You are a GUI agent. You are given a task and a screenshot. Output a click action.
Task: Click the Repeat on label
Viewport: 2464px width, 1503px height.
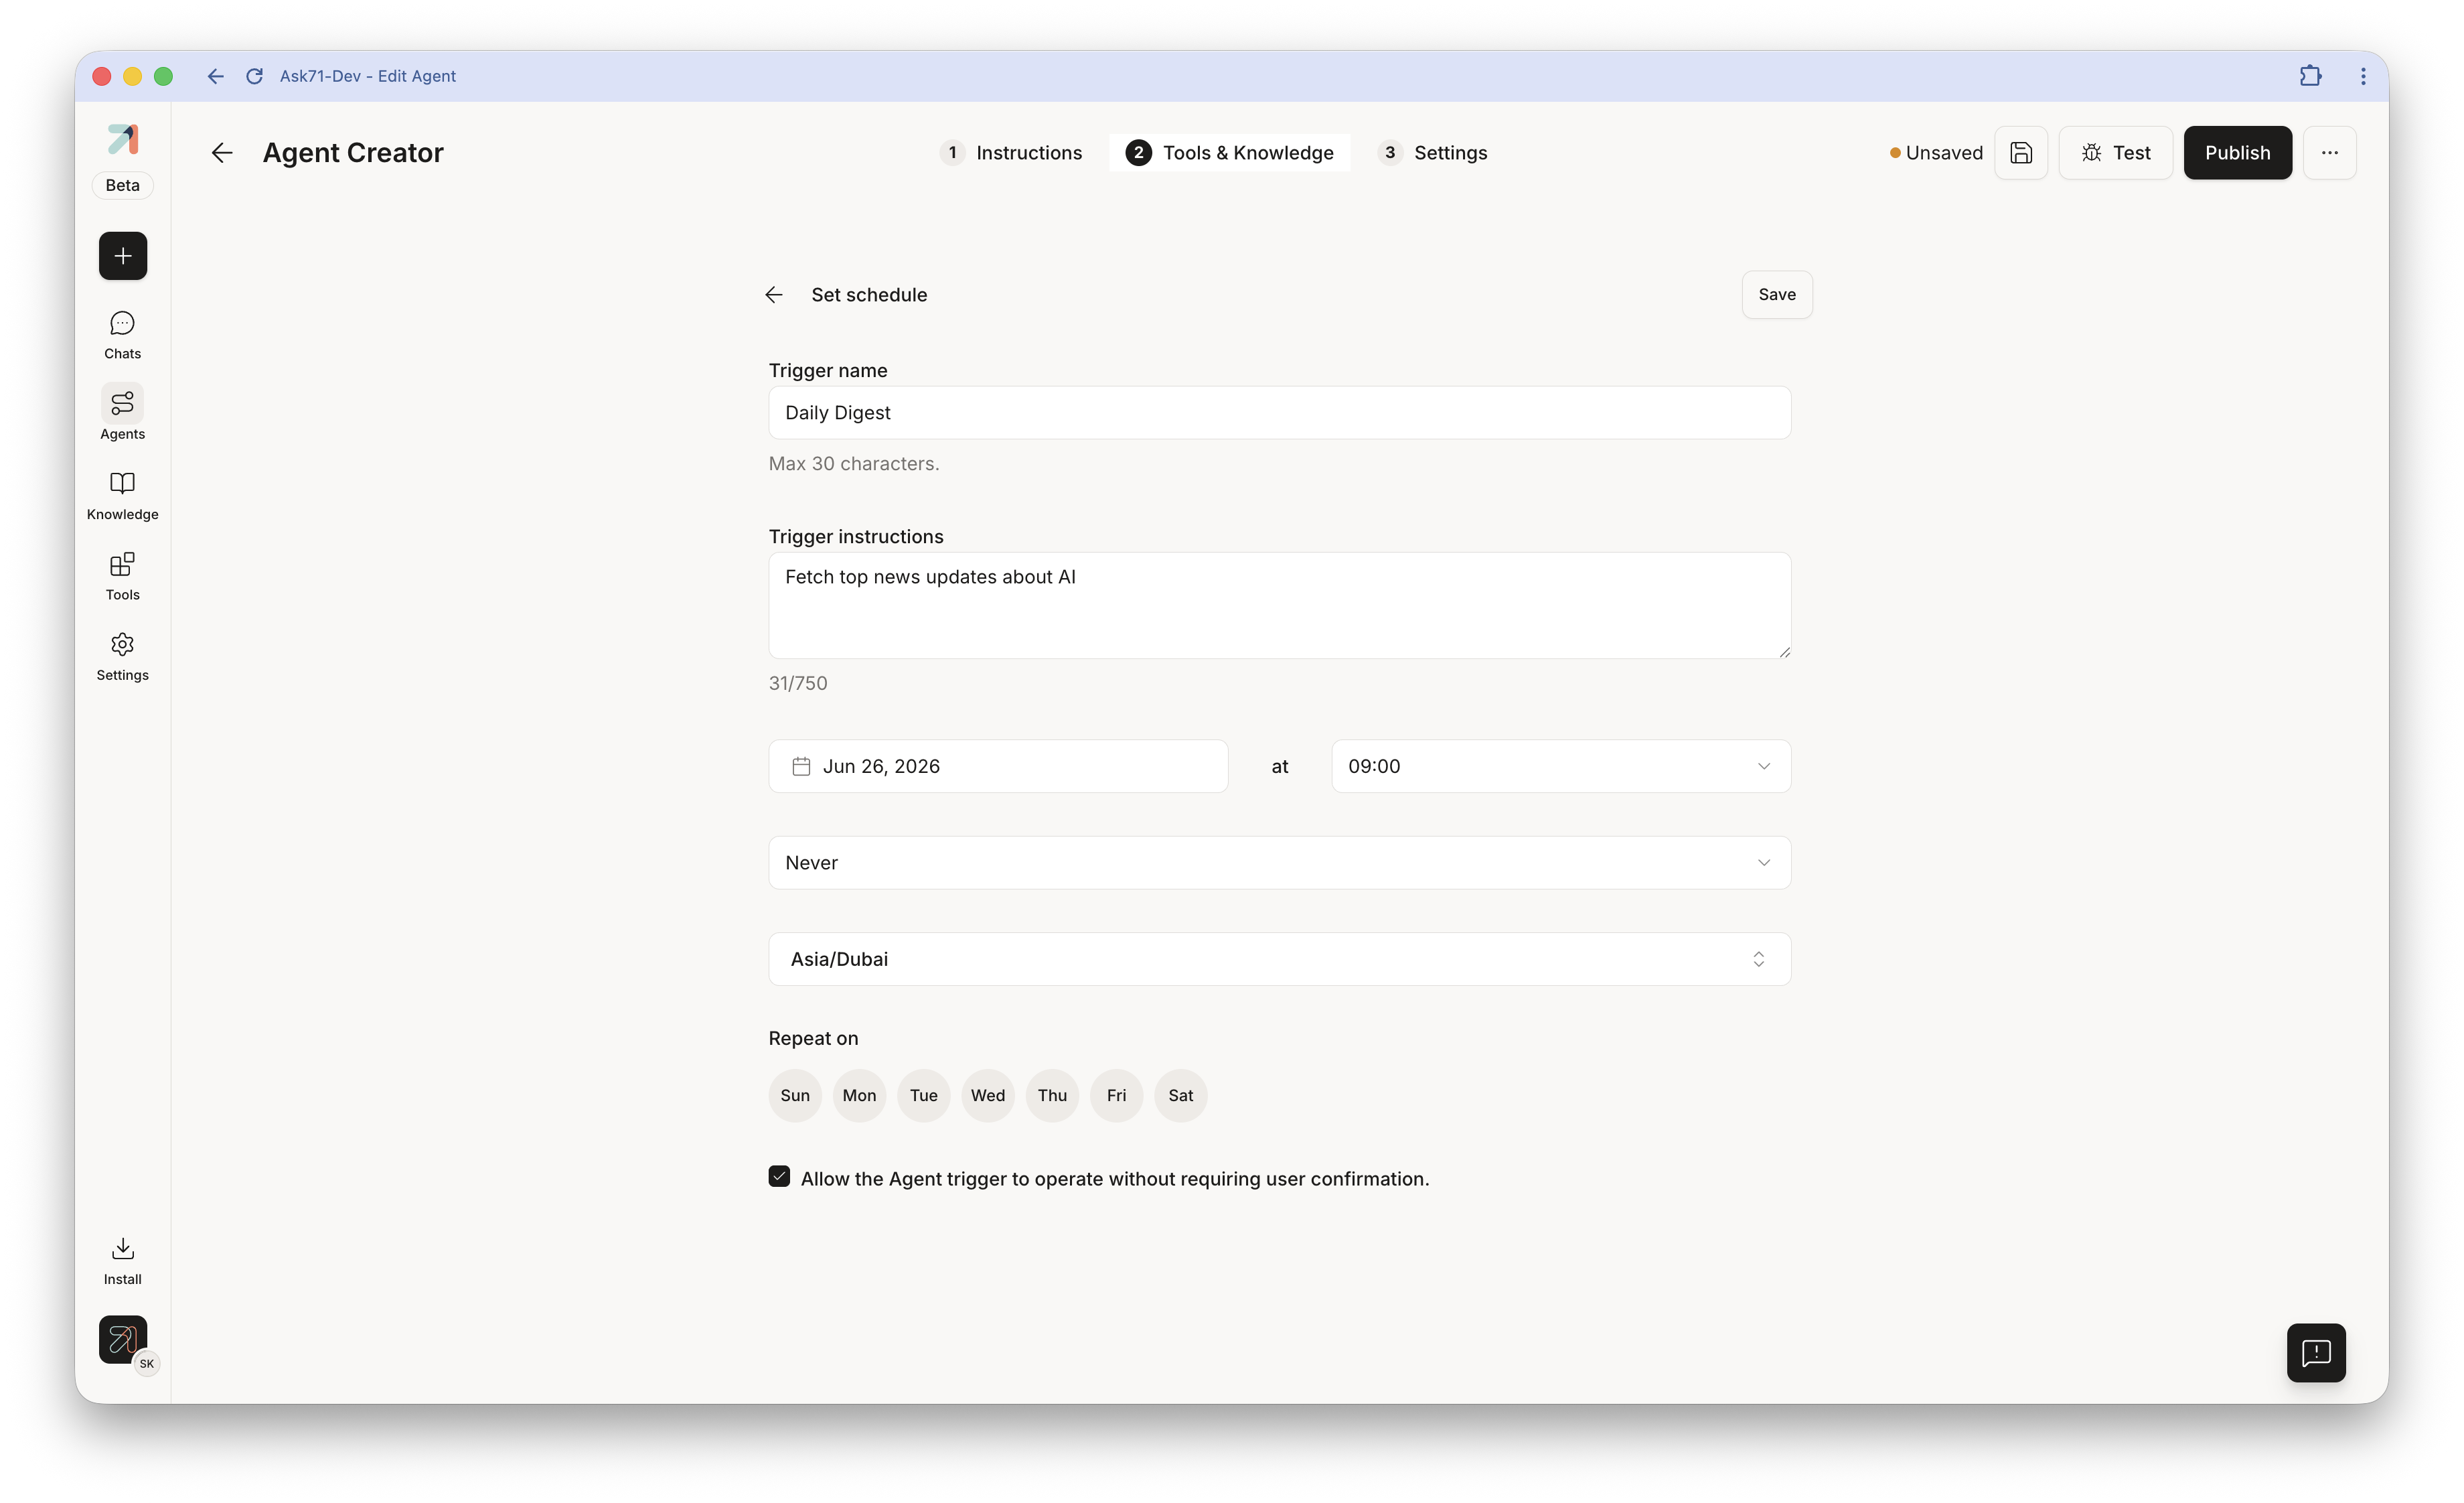[813, 1039]
